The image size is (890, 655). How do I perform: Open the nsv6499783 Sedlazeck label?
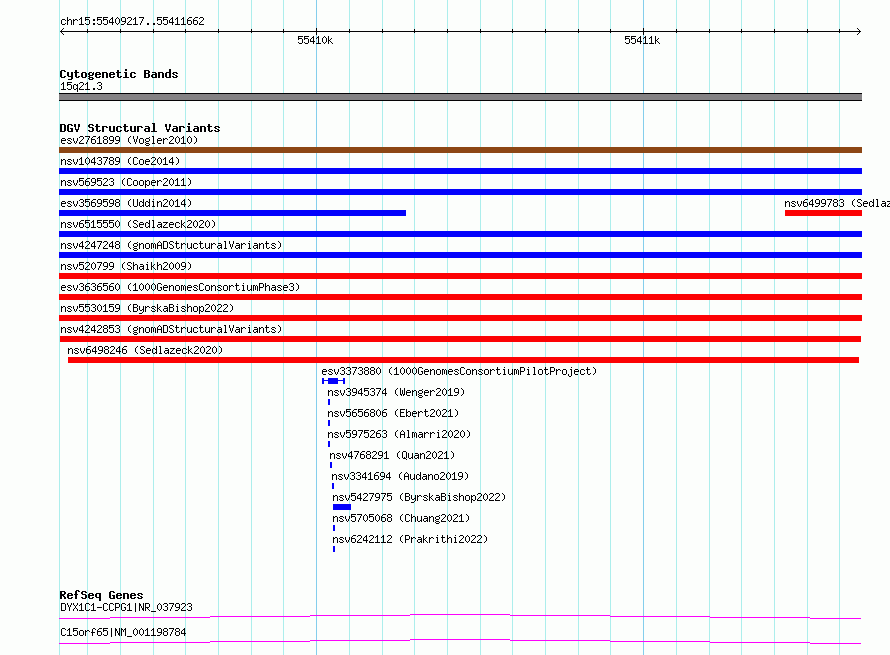point(837,203)
